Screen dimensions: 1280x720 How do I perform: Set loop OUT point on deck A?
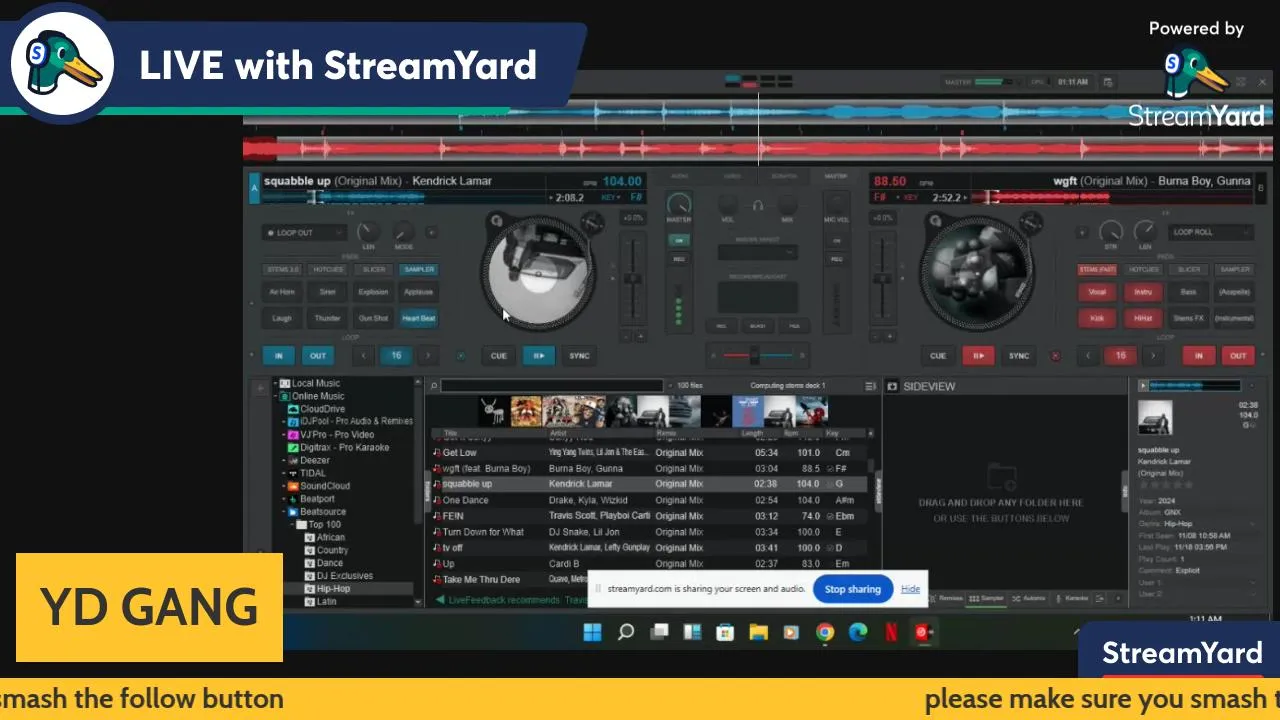coord(317,356)
